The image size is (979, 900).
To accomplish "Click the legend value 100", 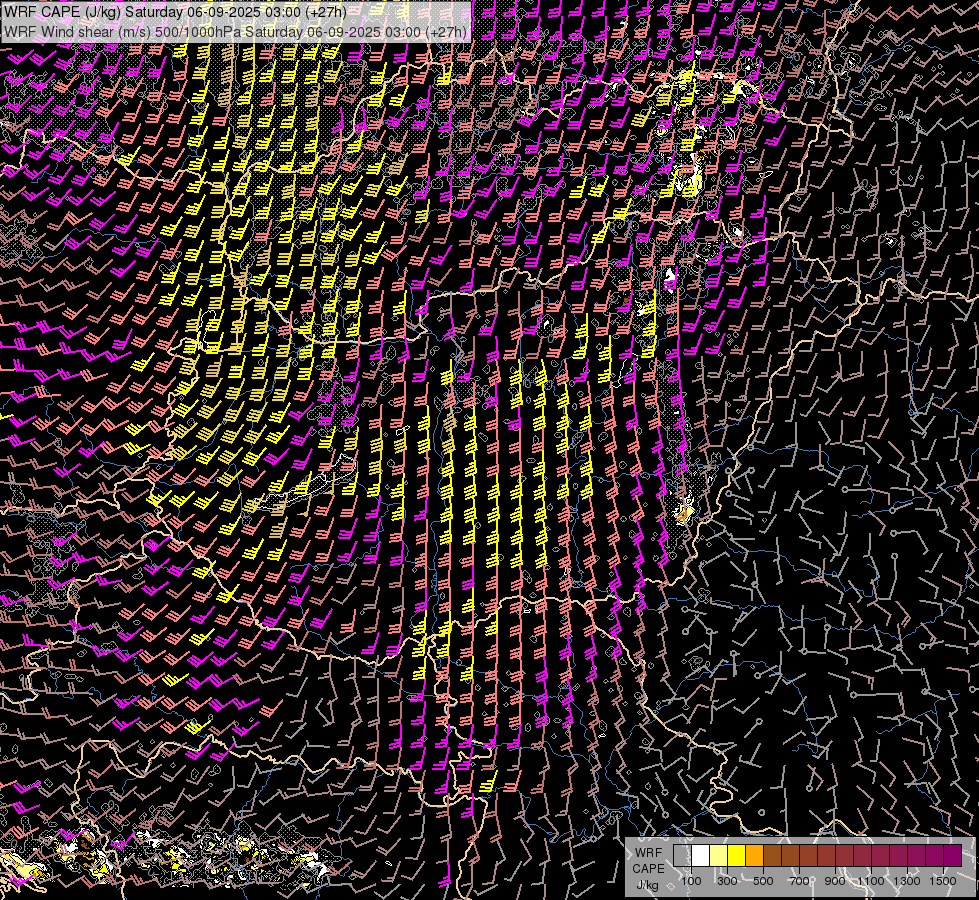I will [691, 881].
